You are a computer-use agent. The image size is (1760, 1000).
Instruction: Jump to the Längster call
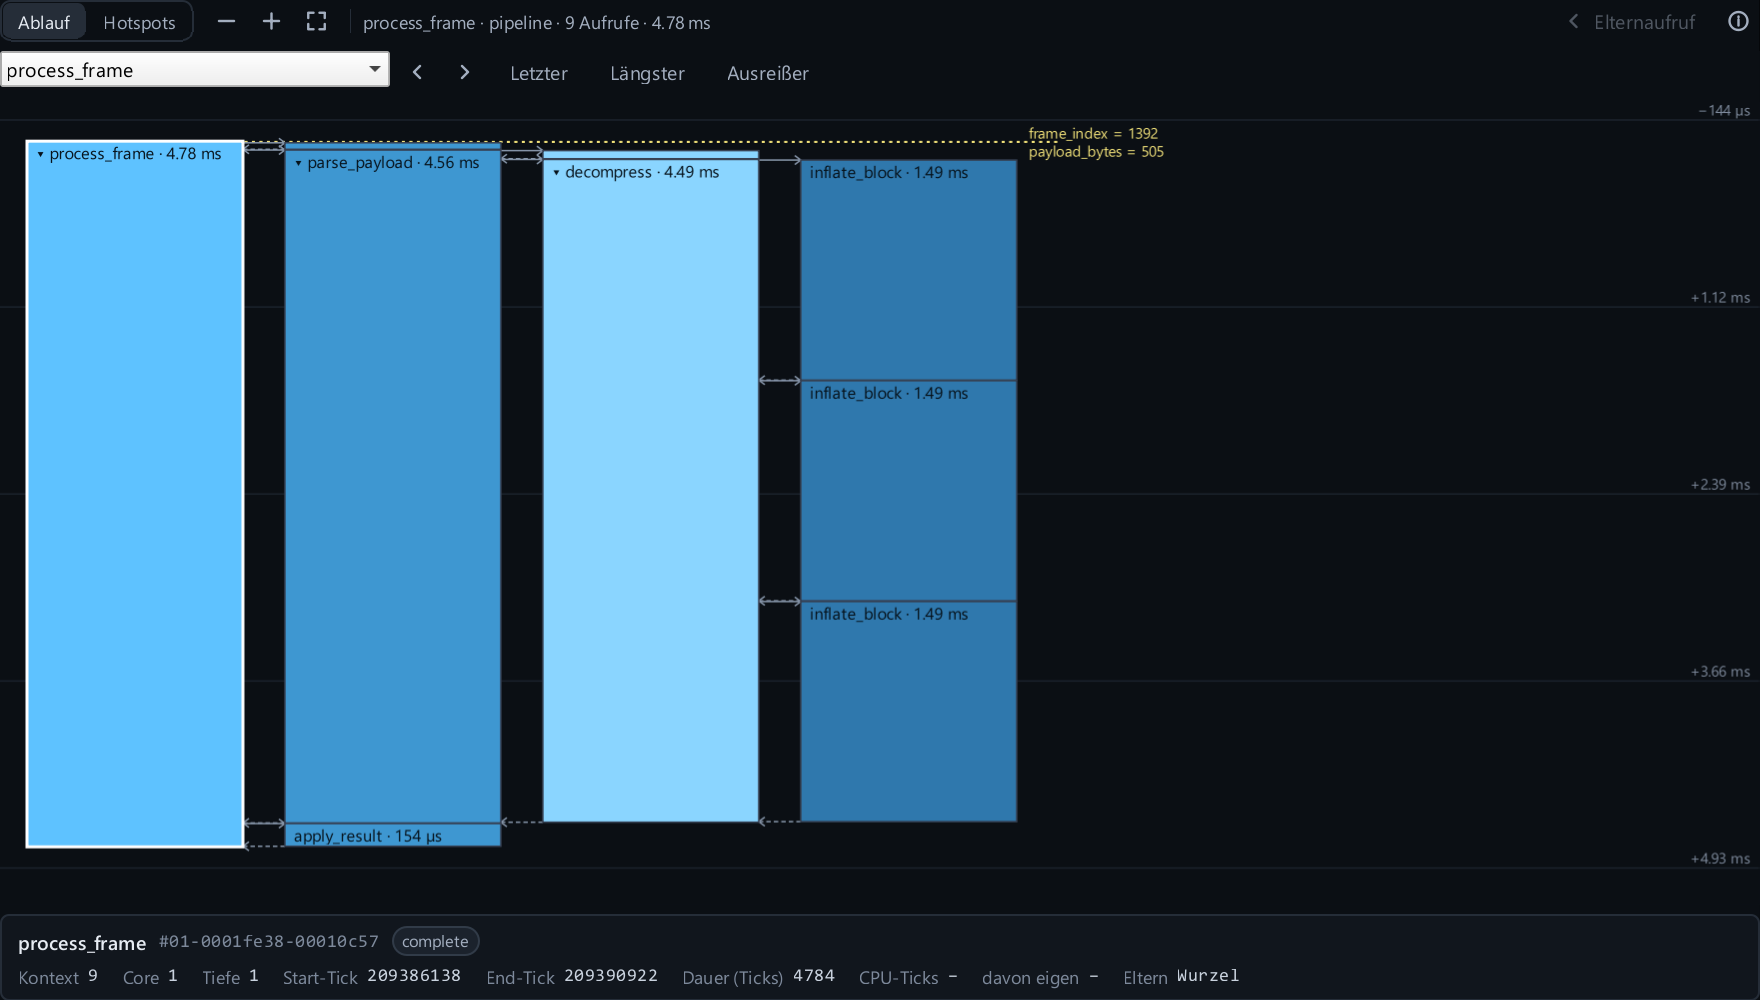pyautogui.click(x=647, y=73)
